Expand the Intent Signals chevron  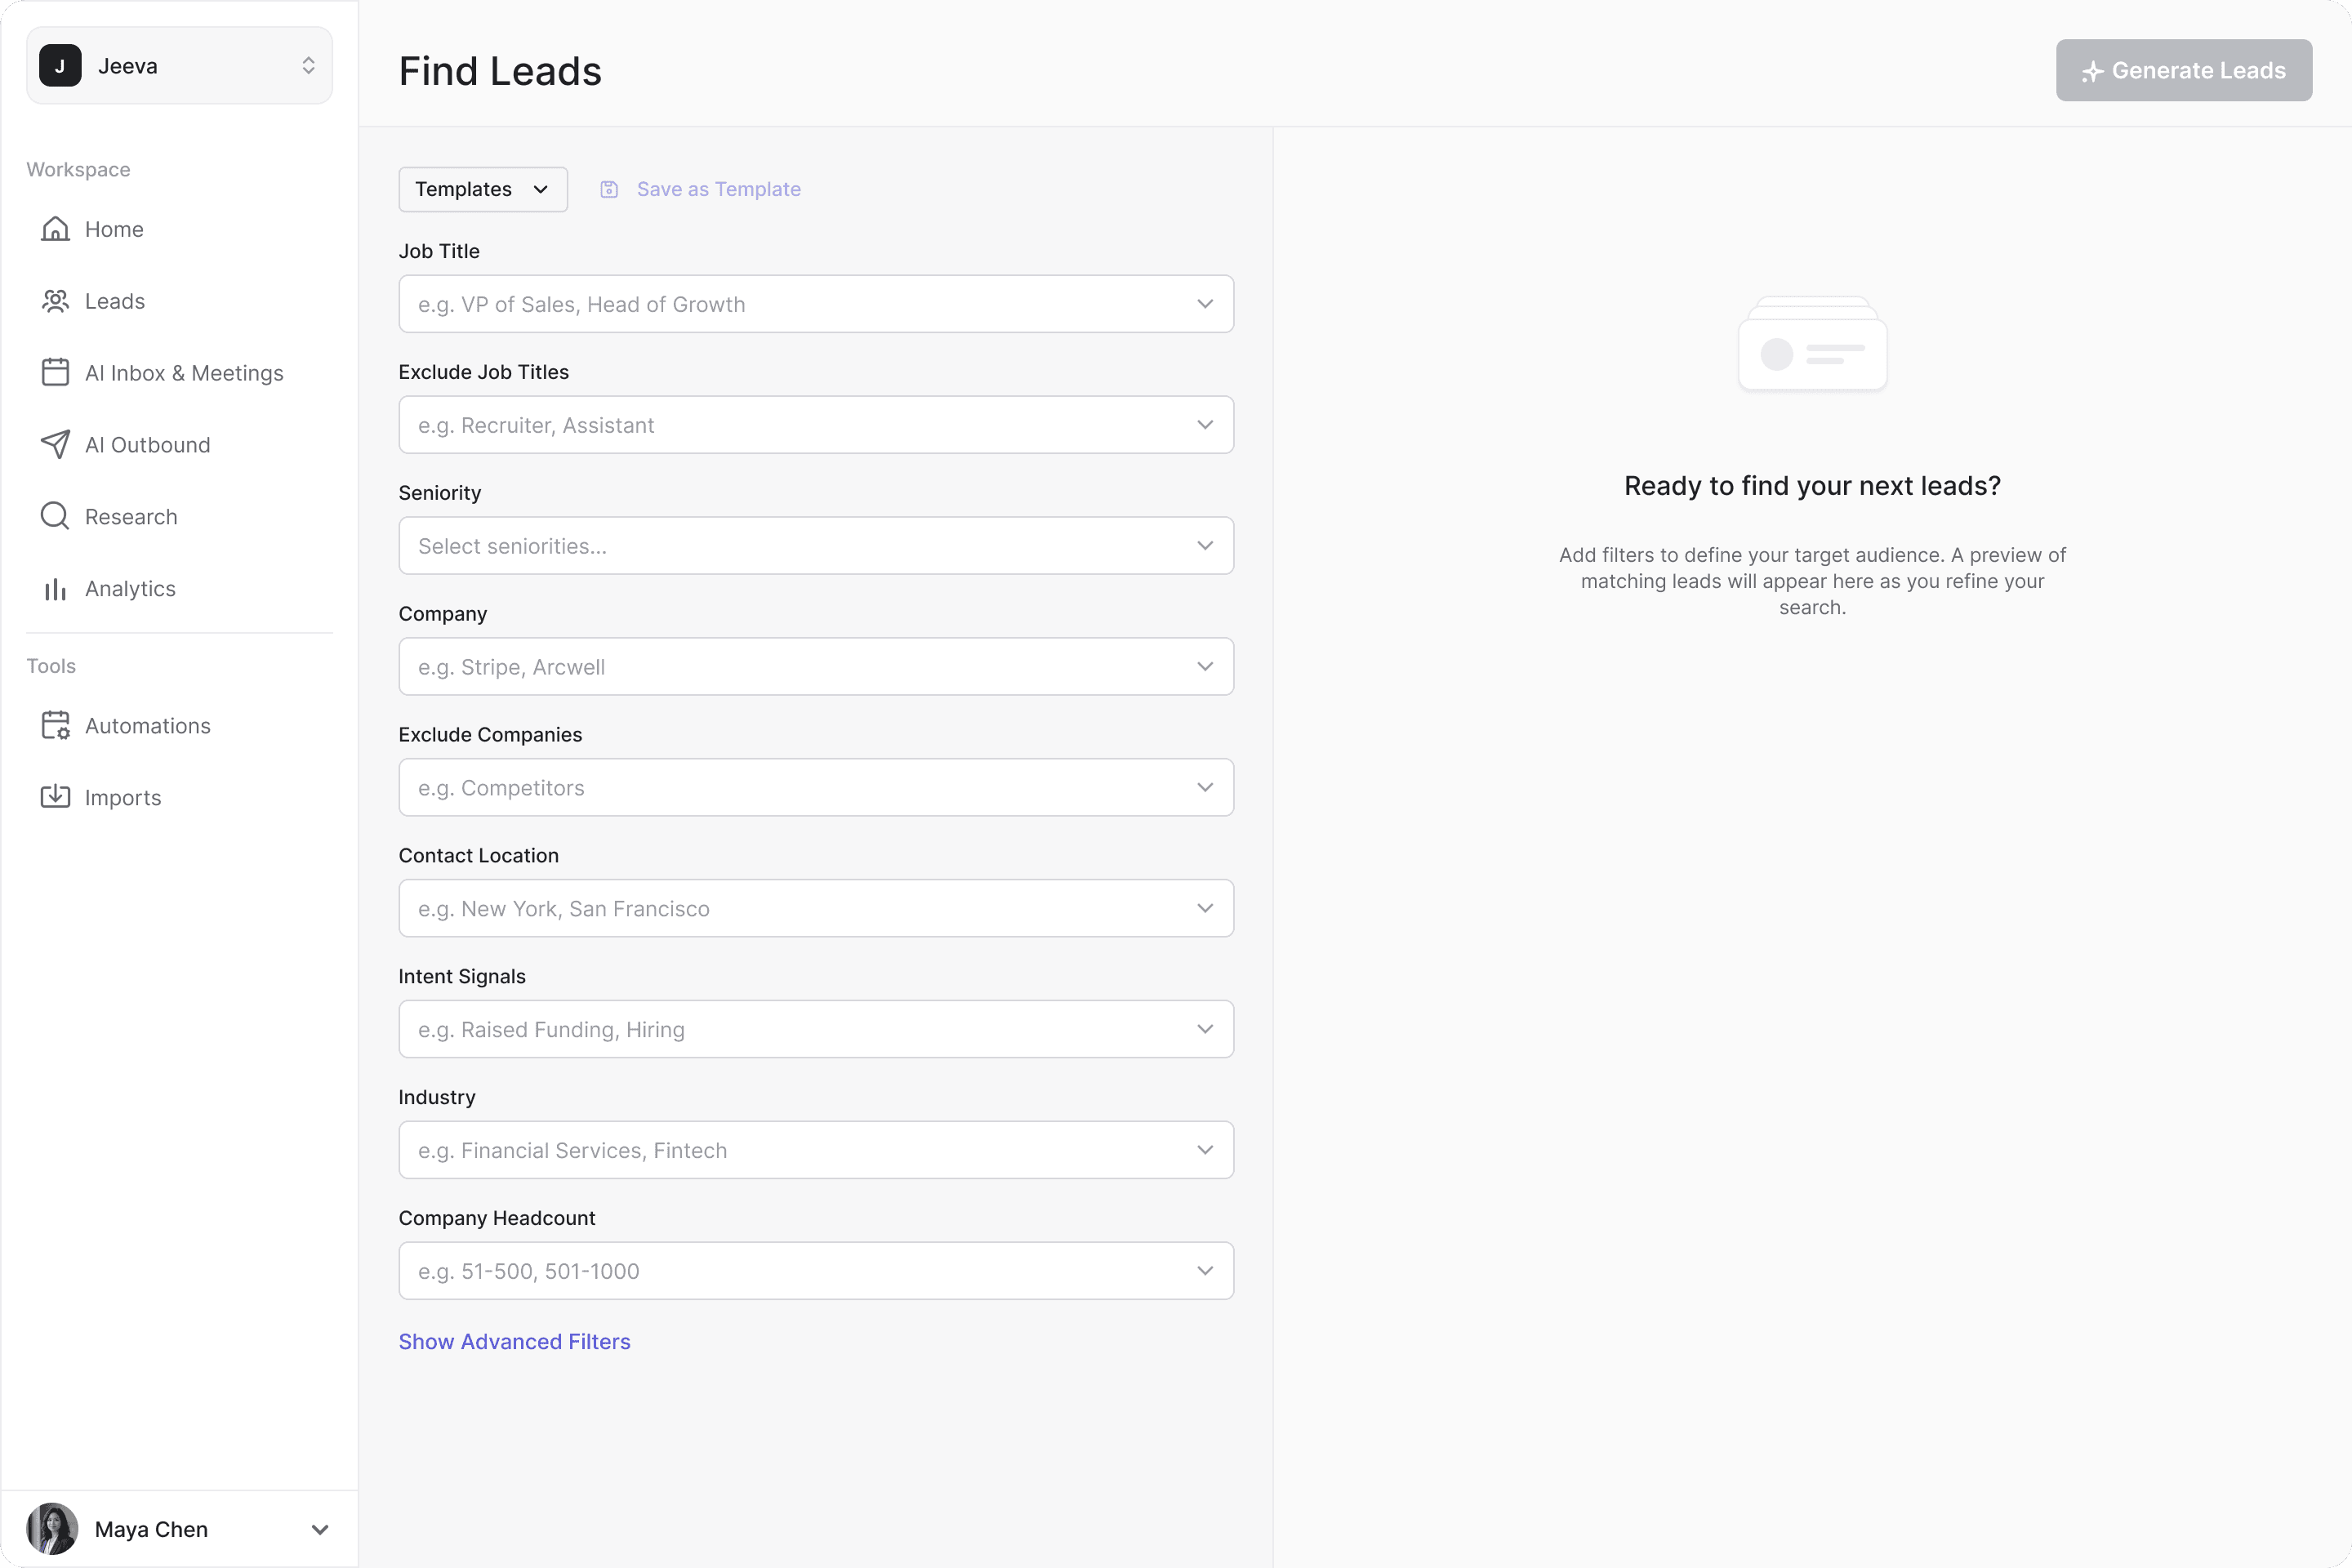tap(1205, 1029)
